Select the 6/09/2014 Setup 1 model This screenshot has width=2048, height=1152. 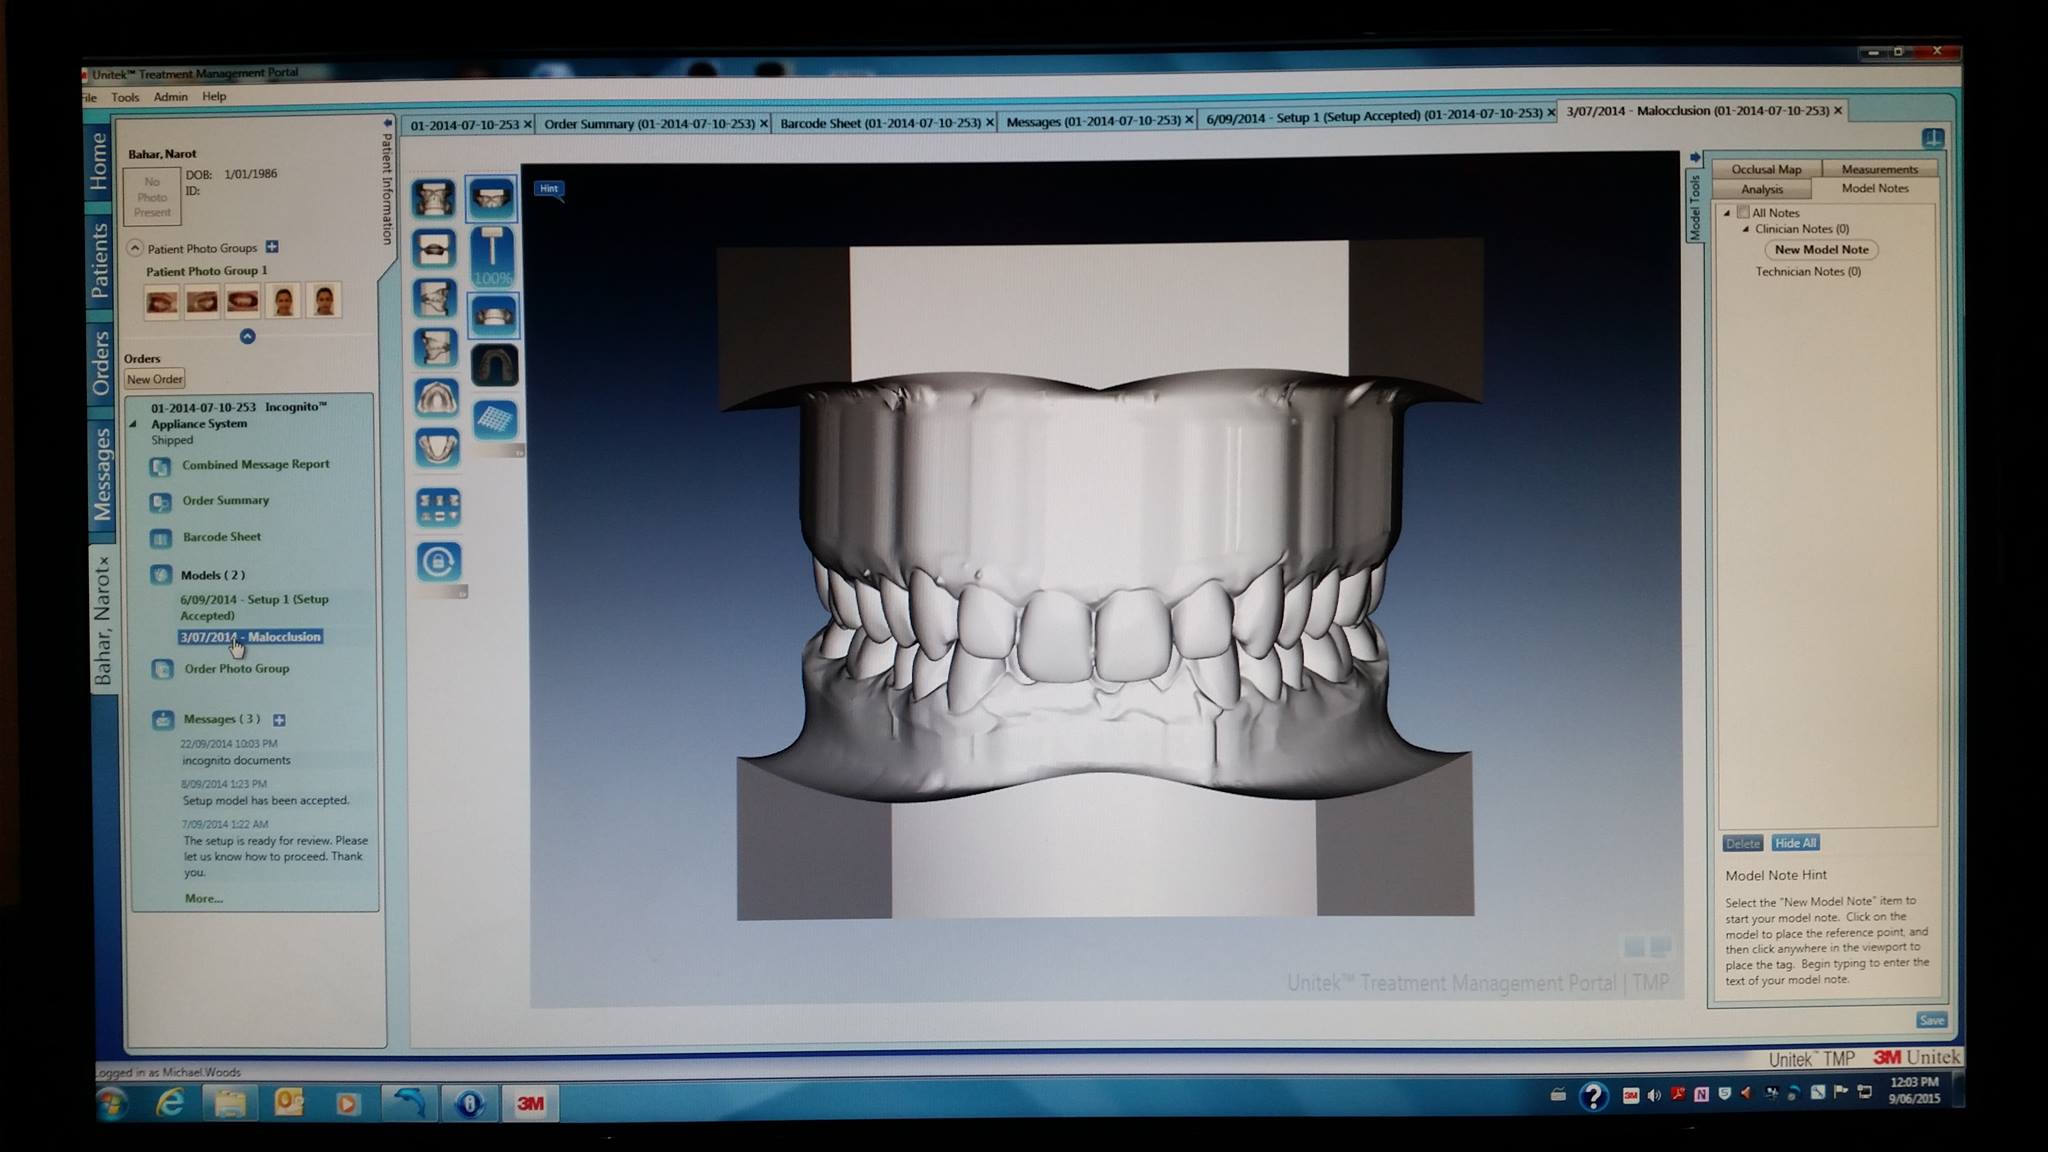(x=255, y=607)
